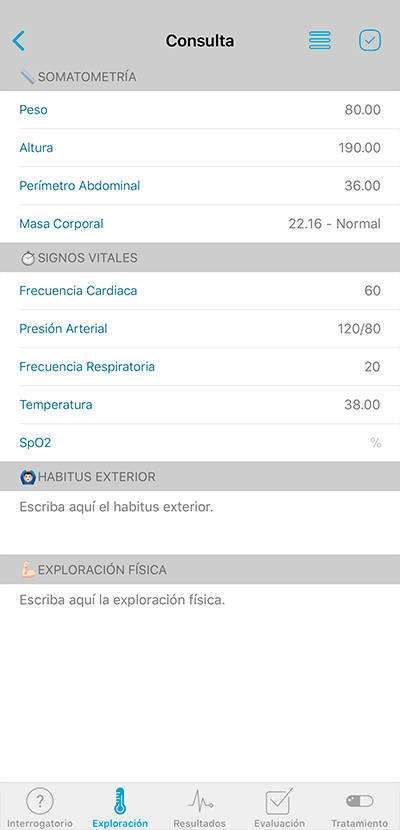Tap the ruler icon beside Somatometría
The width and height of the screenshot is (400, 830).
(x=28, y=77)
